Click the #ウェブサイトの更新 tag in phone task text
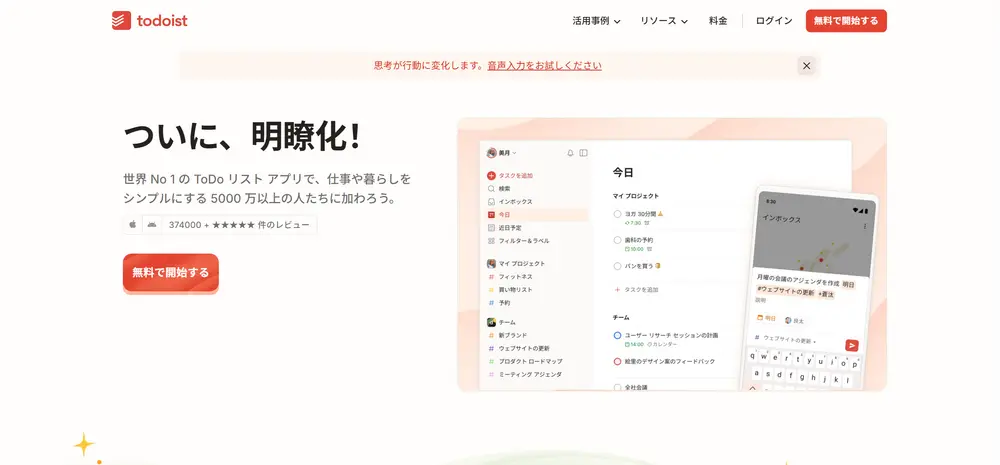The height and width of the screenshot is (465, 1000). click(x=785, y=293)
